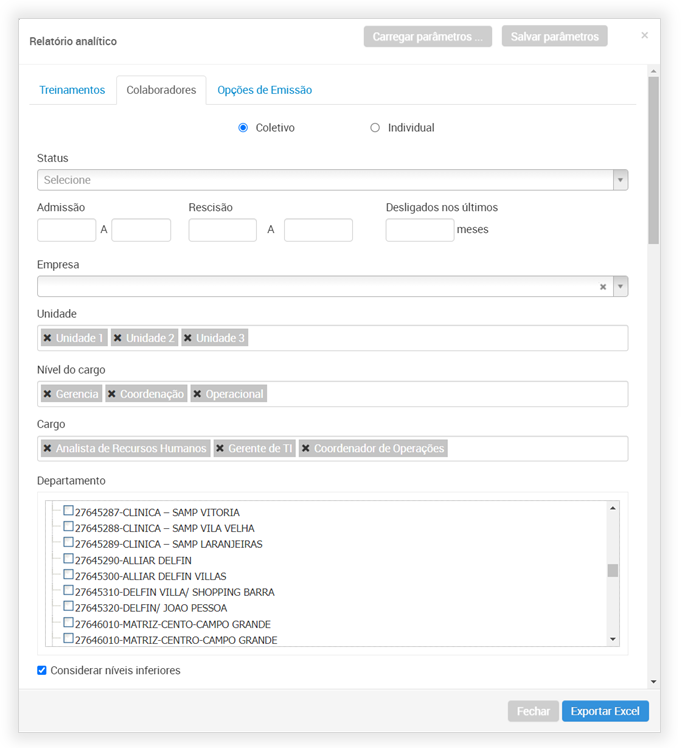
Task: Remove the Coordenação tag
Action: (112, 394)
